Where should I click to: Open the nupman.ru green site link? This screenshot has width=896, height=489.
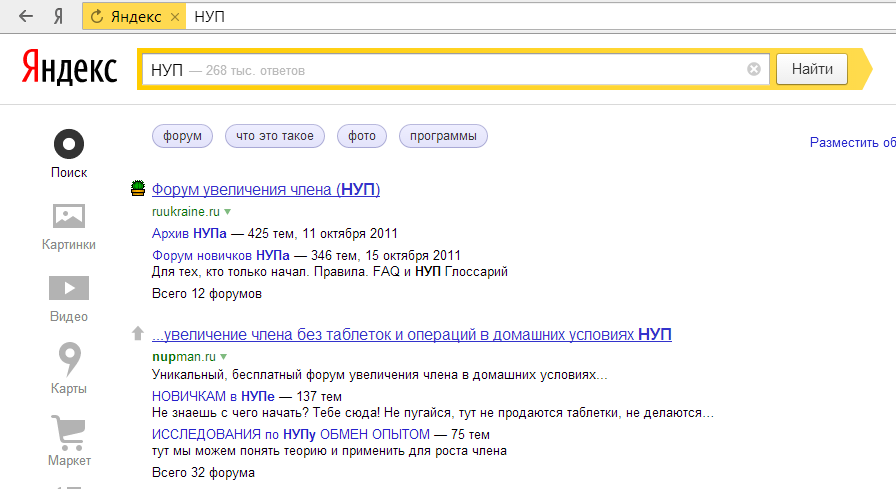[183, 356]
